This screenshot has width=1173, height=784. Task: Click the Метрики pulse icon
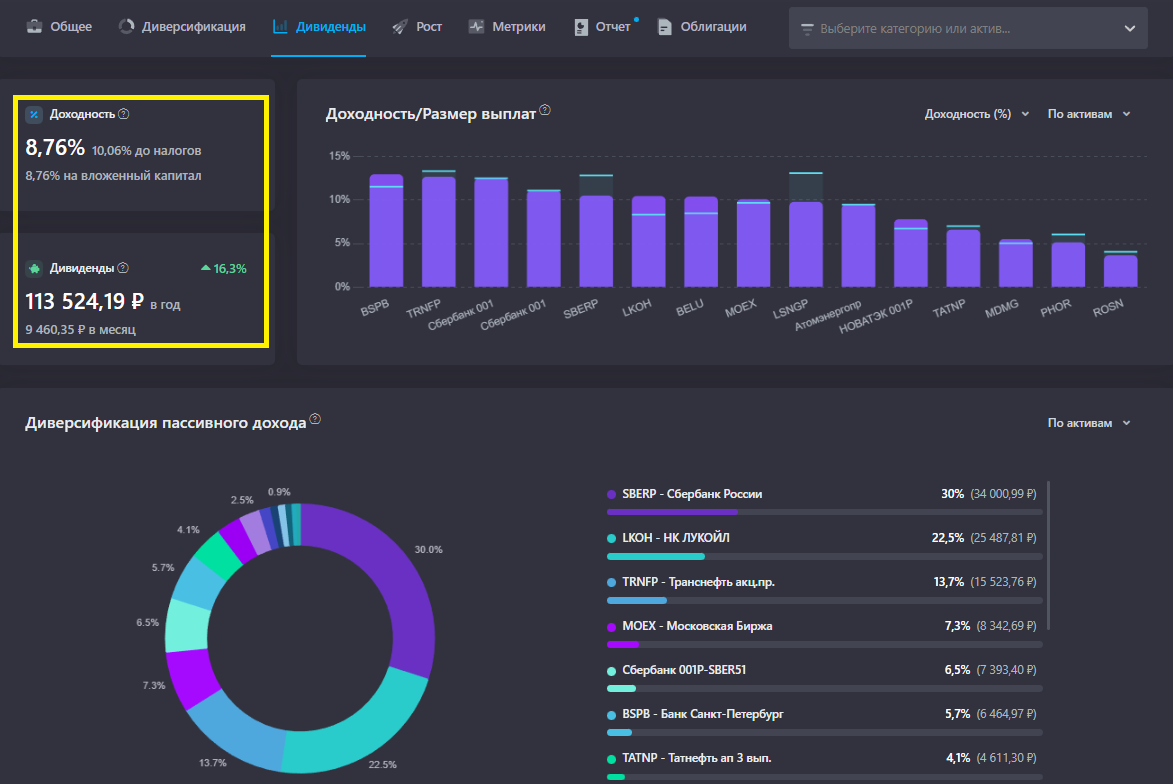476,27
